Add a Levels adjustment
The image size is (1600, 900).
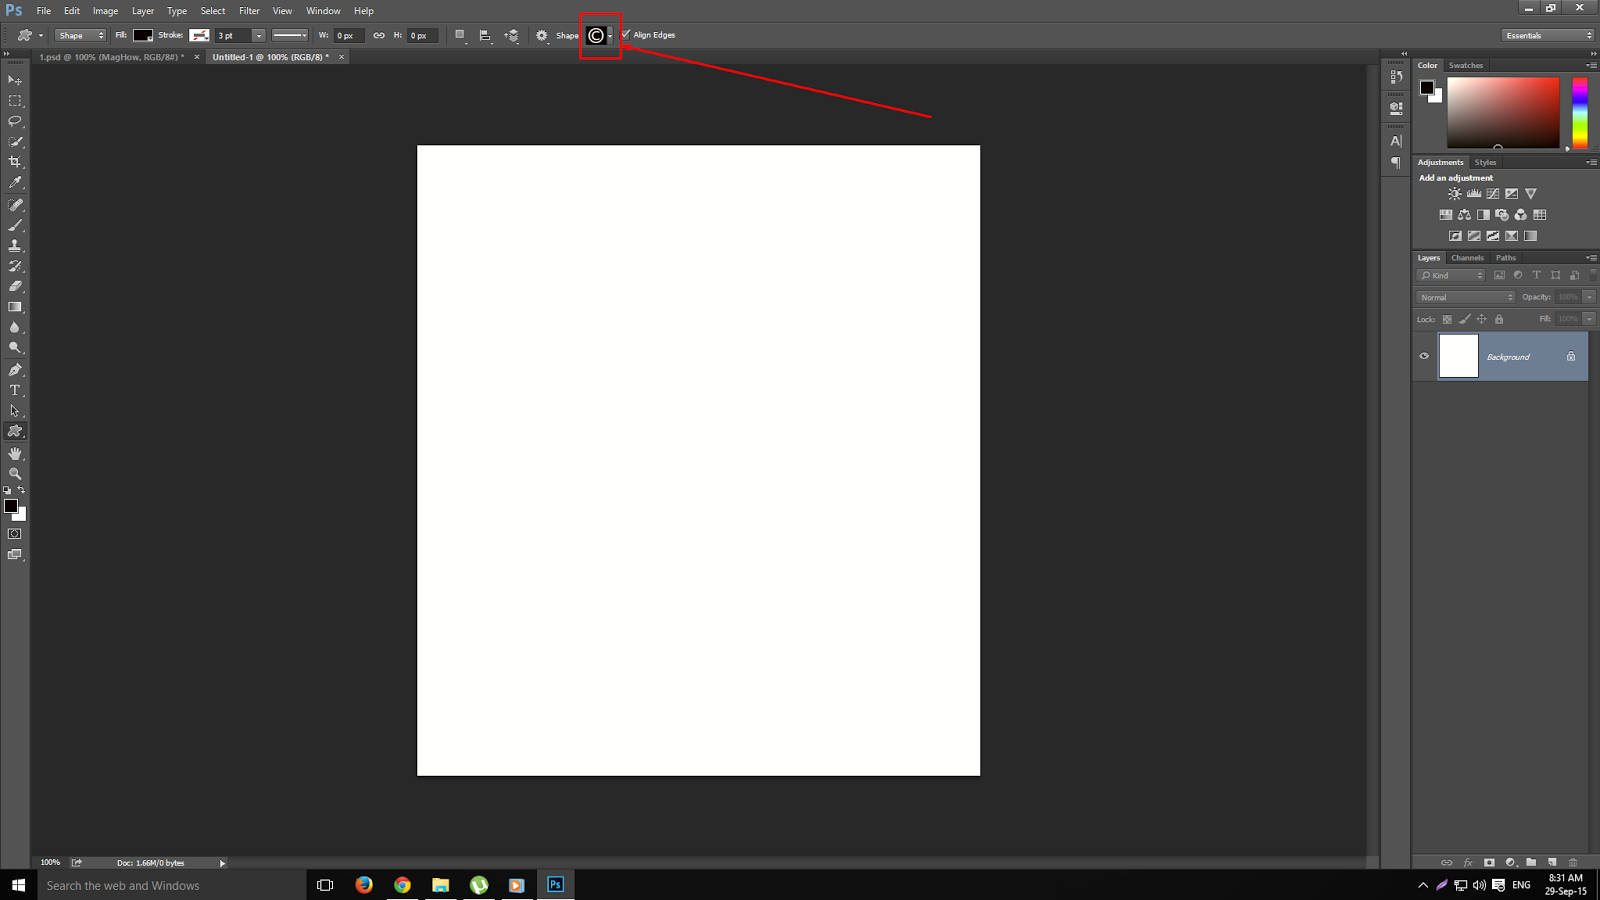(1474, 194)
